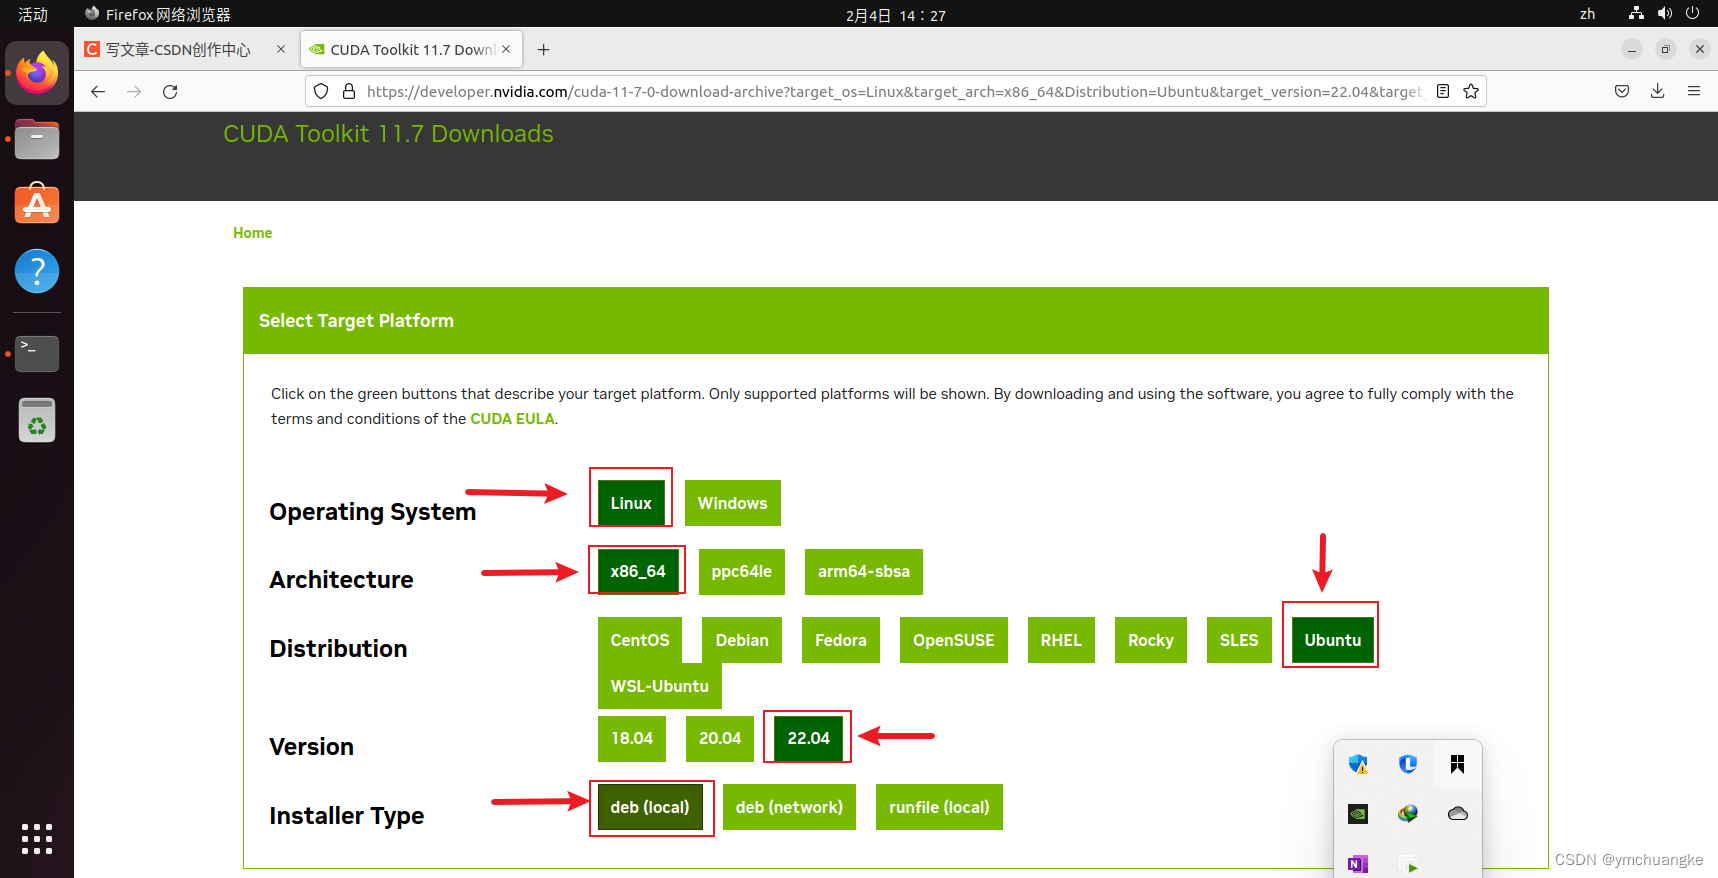Switch to CUDA Toolkit 11.7 tab
This screenshot has width=1718, height=878.
(411, 49)
